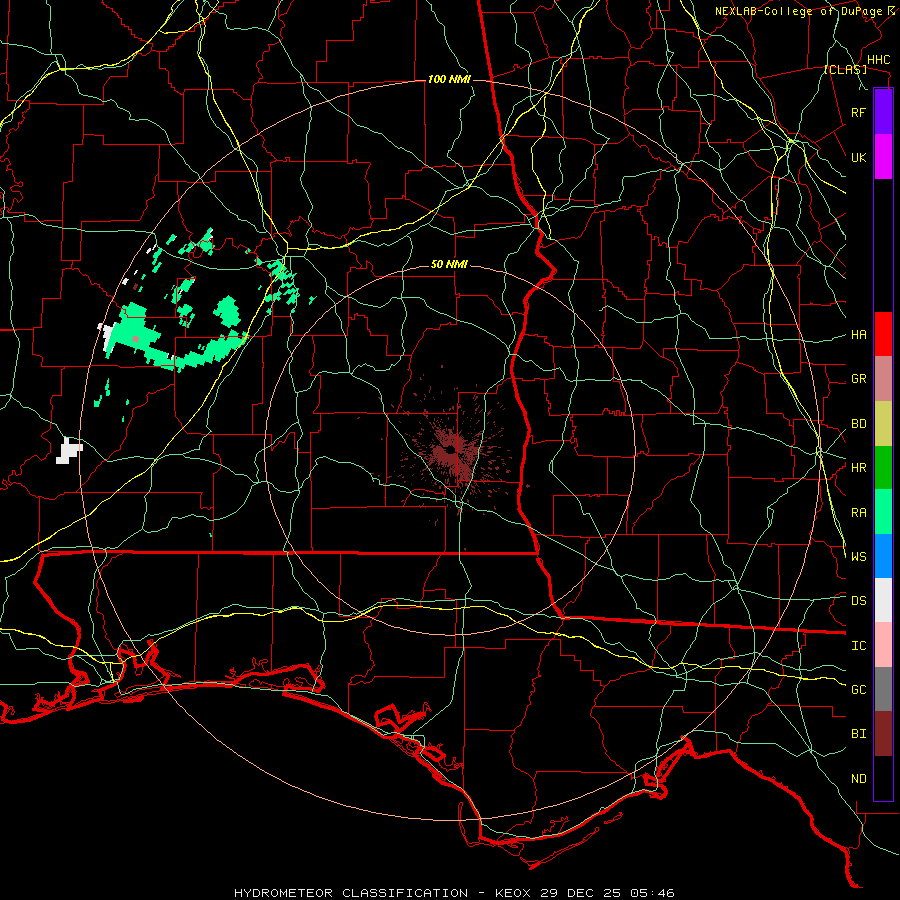900x900 pixels.
Task: Click the GC gray legend swatch
Action: pyautogui.click(x=883, y=689)
